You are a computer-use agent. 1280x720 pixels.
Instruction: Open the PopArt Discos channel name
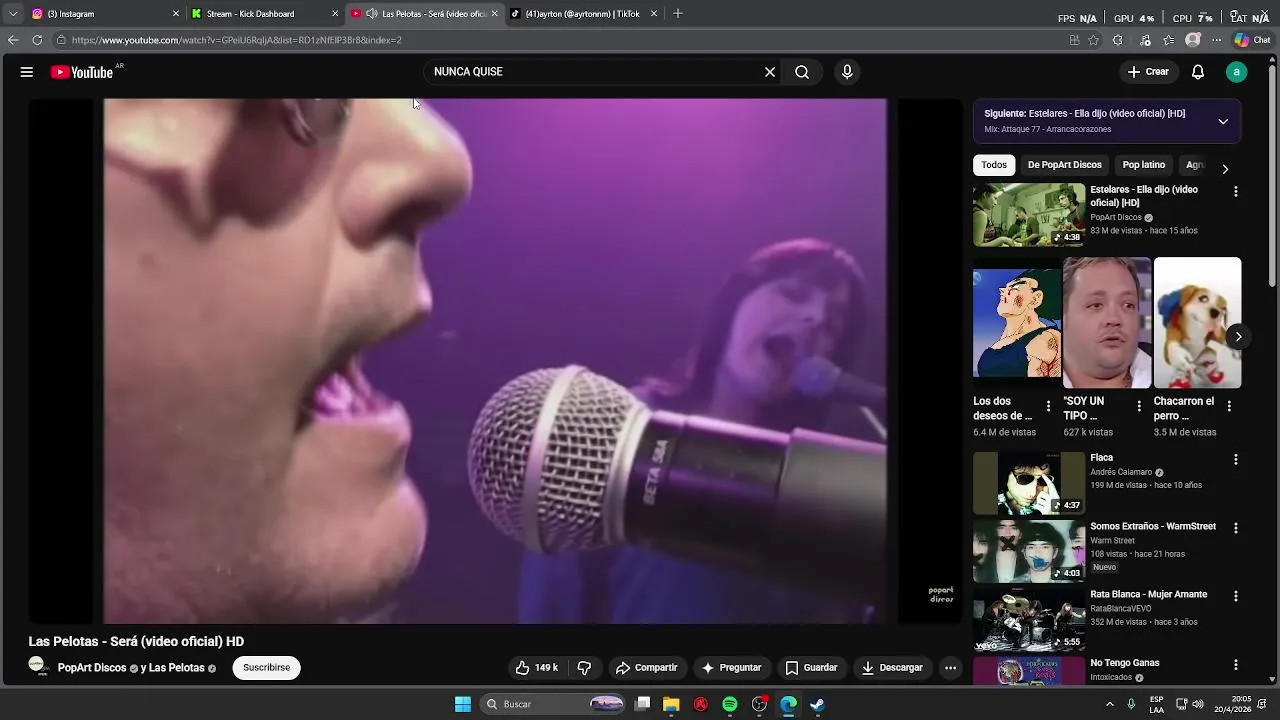[92, 668]
